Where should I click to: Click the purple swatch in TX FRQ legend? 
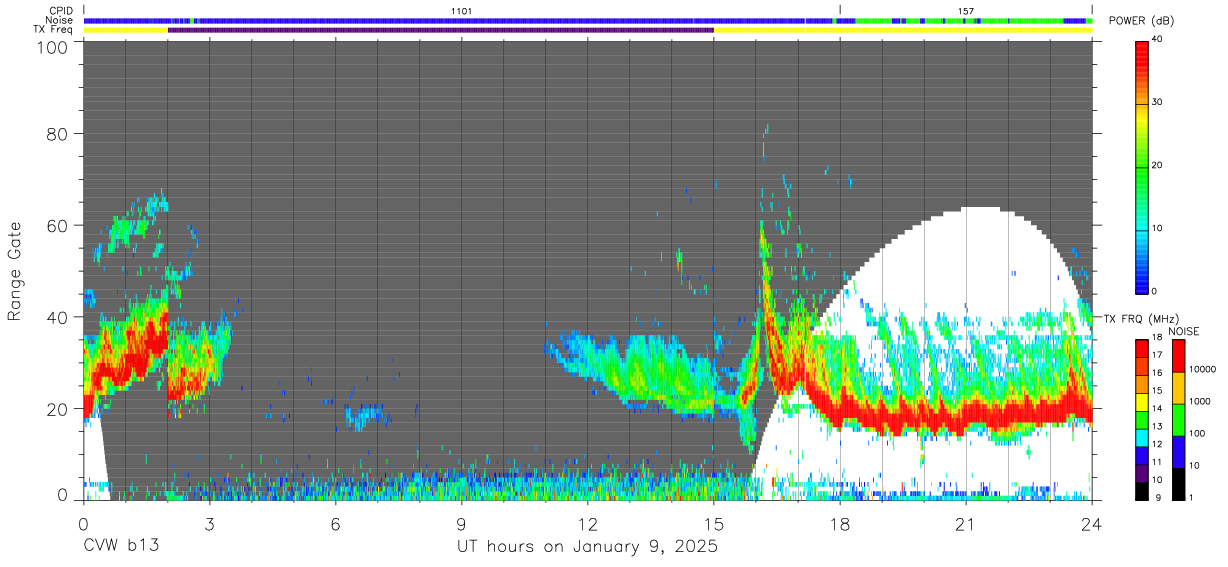pos(1142,473)
